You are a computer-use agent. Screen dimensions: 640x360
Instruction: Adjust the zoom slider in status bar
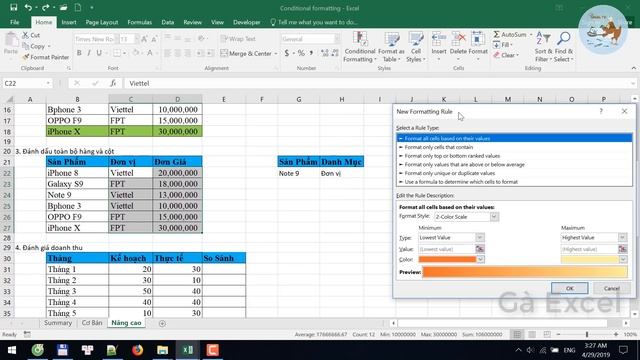coord(587,334)
